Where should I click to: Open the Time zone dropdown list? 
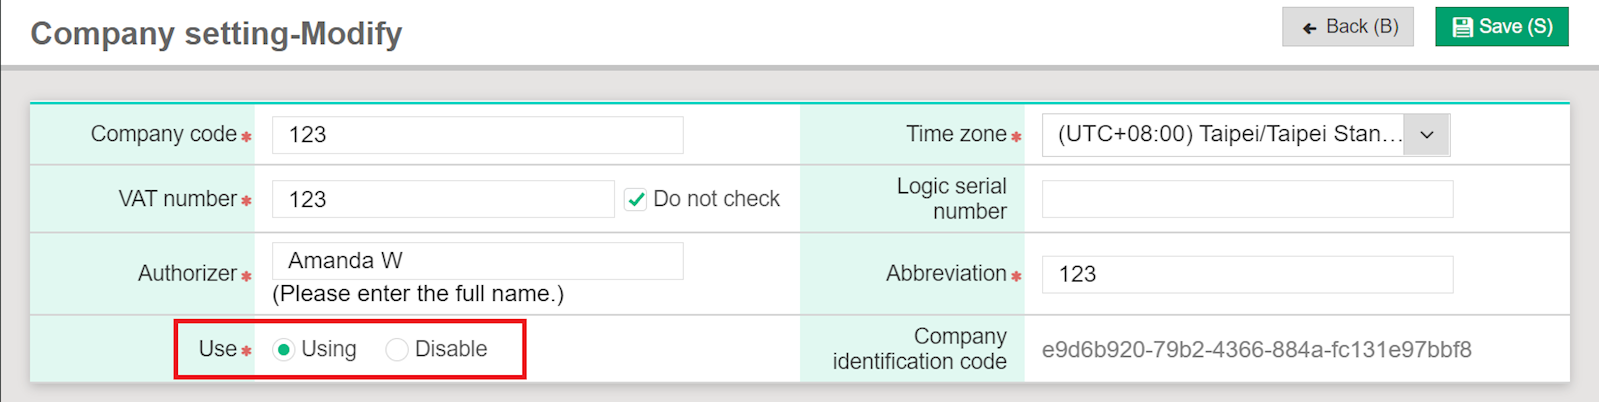click(x=1228, y=135)
